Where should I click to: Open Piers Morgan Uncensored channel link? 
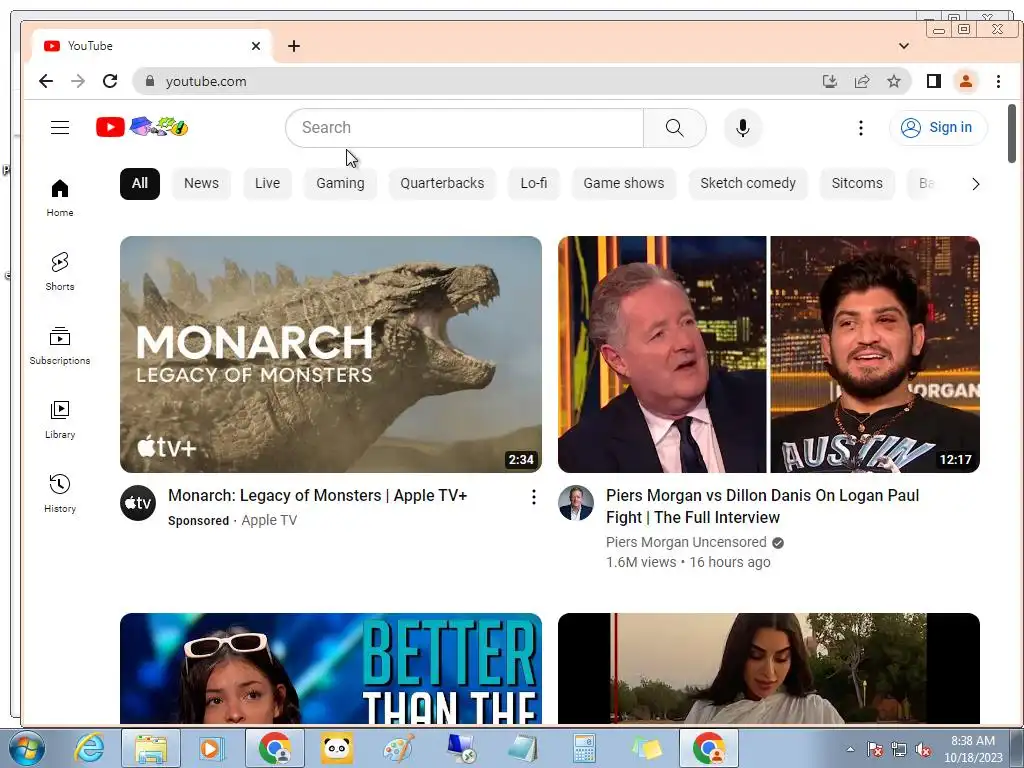(686, 542)
